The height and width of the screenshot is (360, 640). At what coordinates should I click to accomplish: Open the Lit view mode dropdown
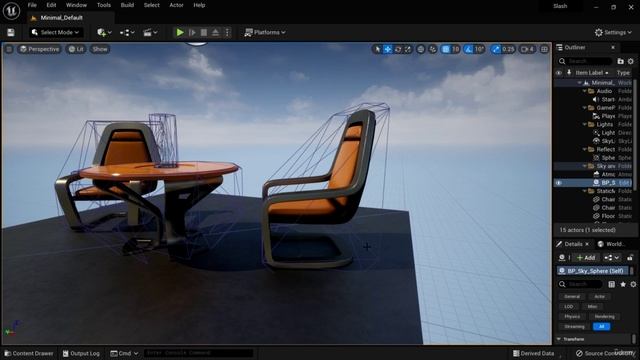click(76, 49)
